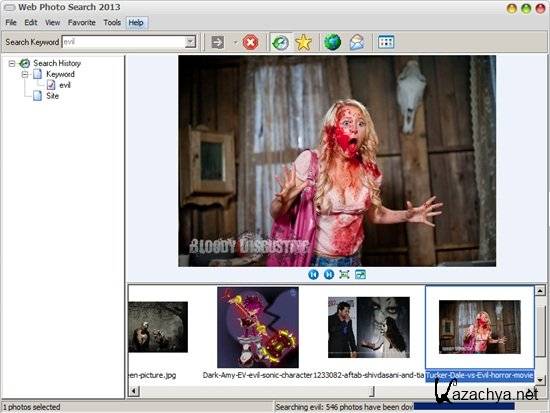The height and width of the screenshot is (413, 550).
Task: Collapse the Keyword tree node
Action: point(25,74)
